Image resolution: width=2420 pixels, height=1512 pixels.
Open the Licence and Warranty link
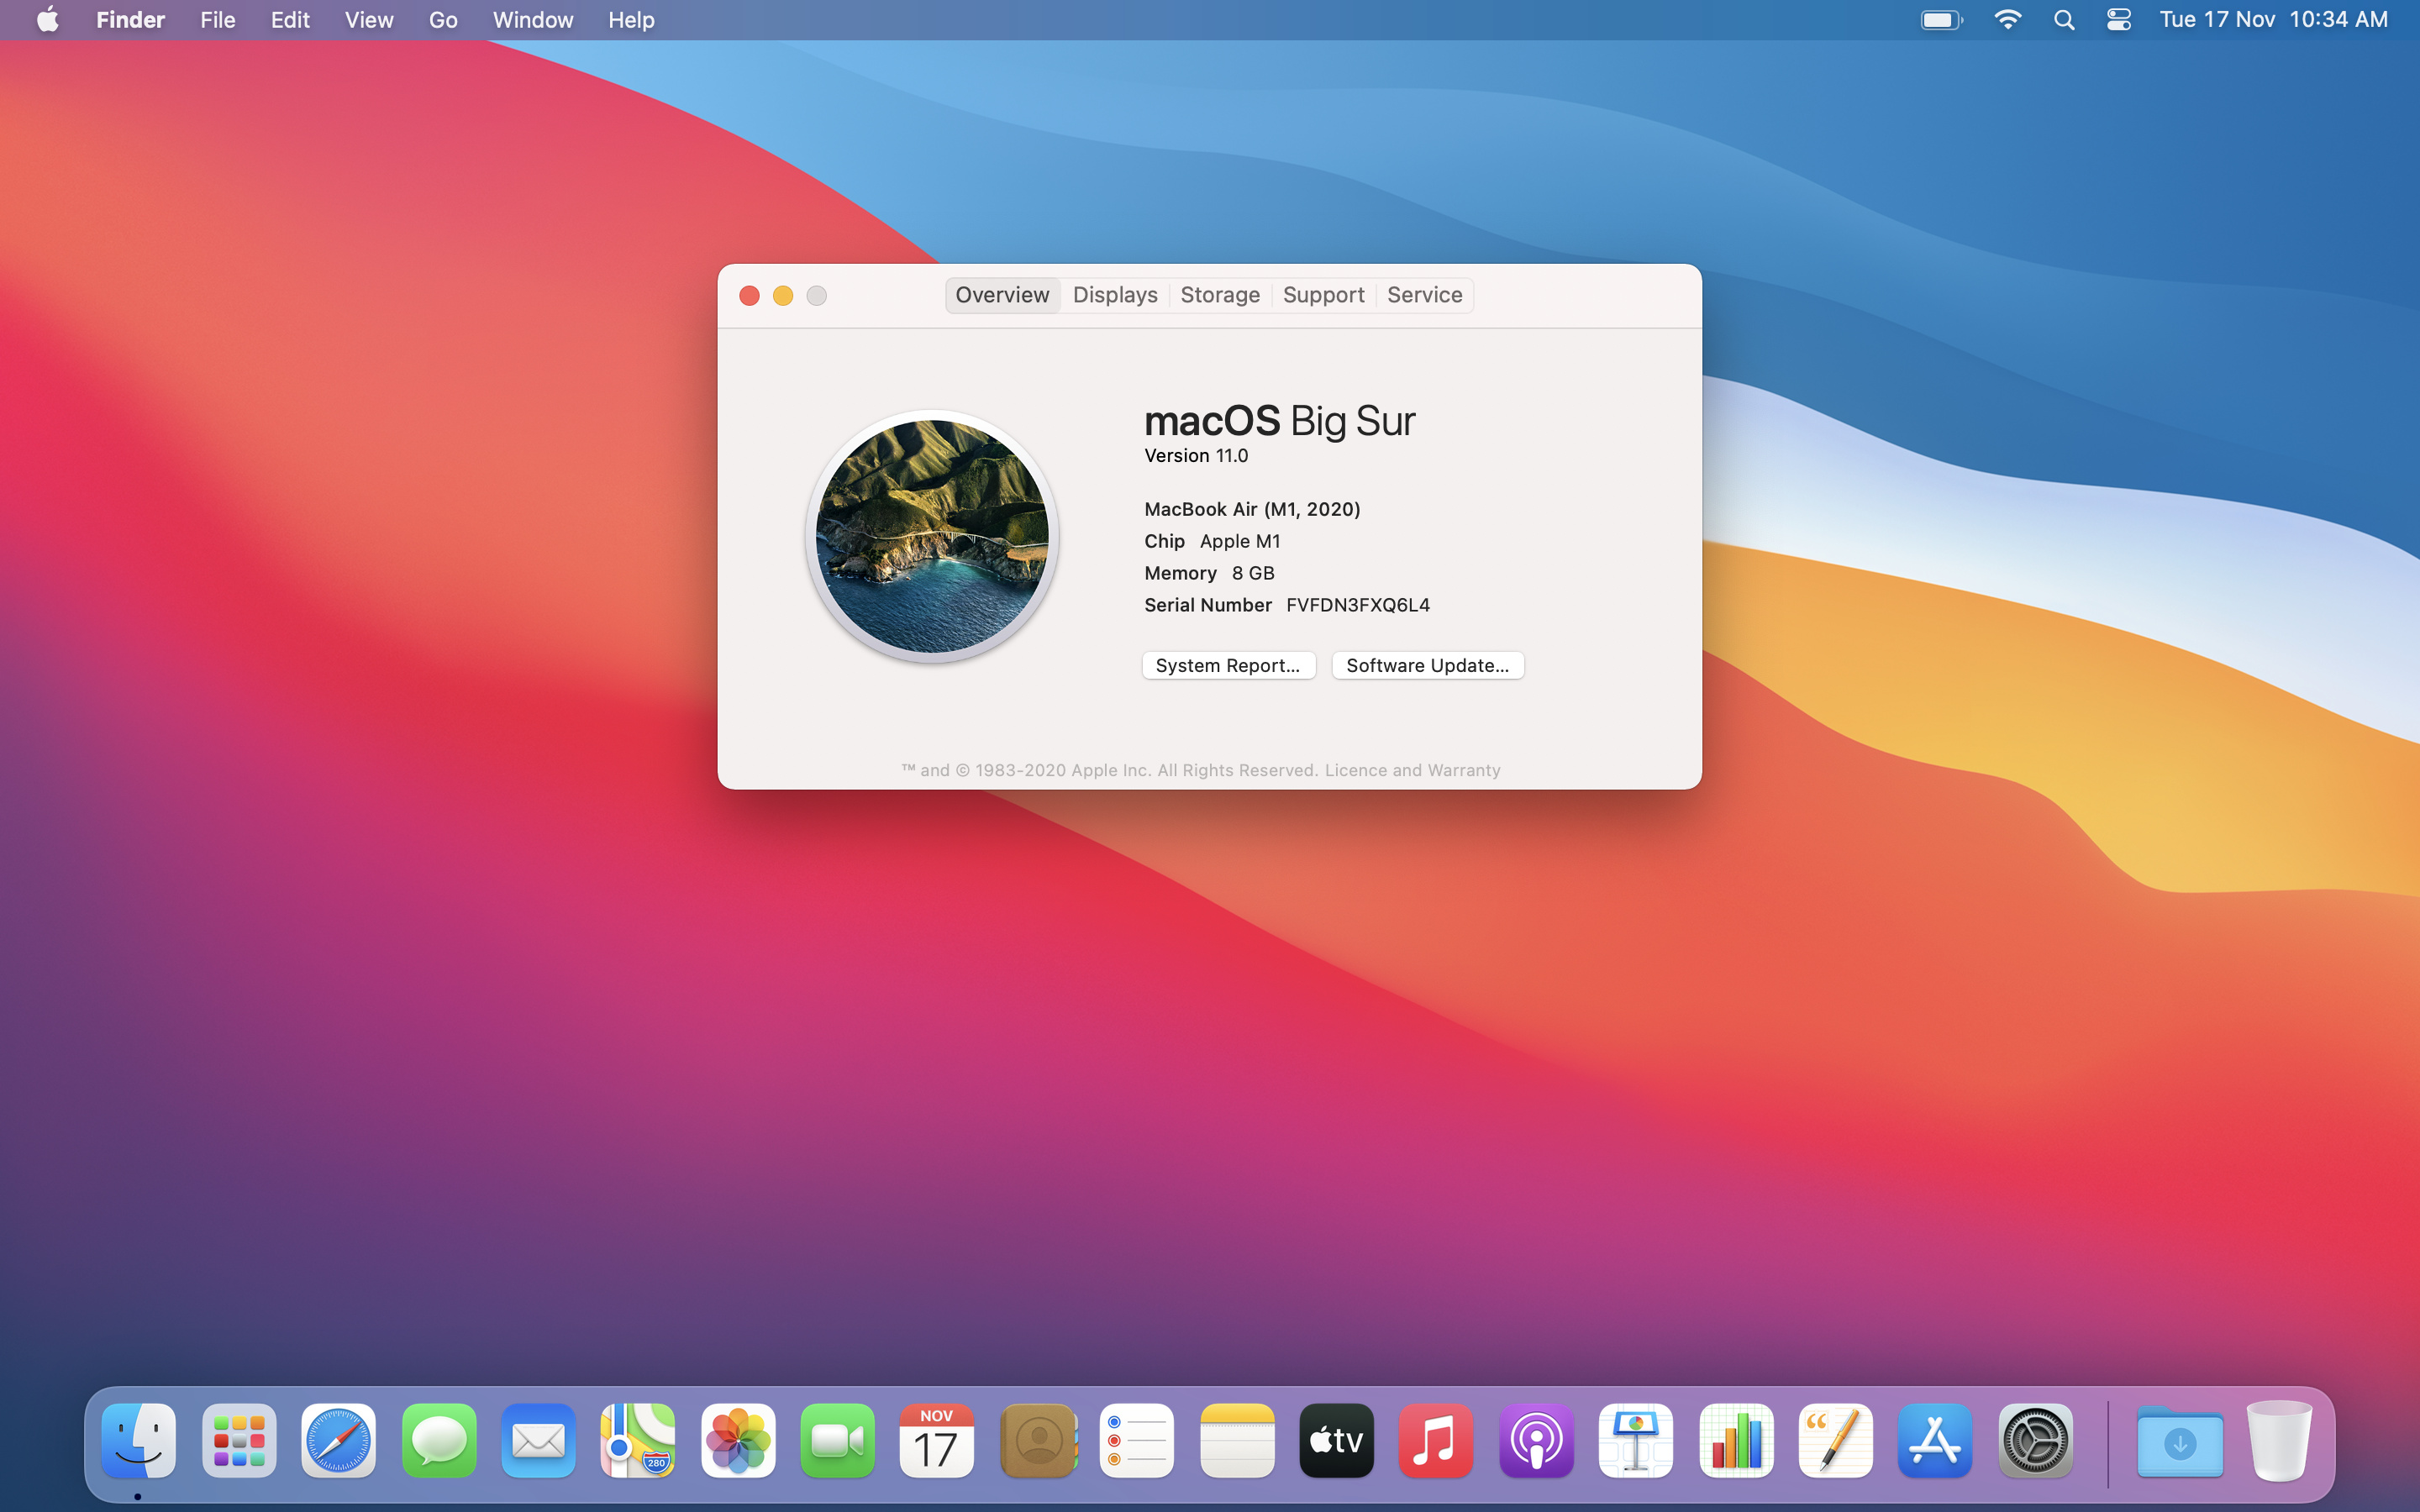1412,770
